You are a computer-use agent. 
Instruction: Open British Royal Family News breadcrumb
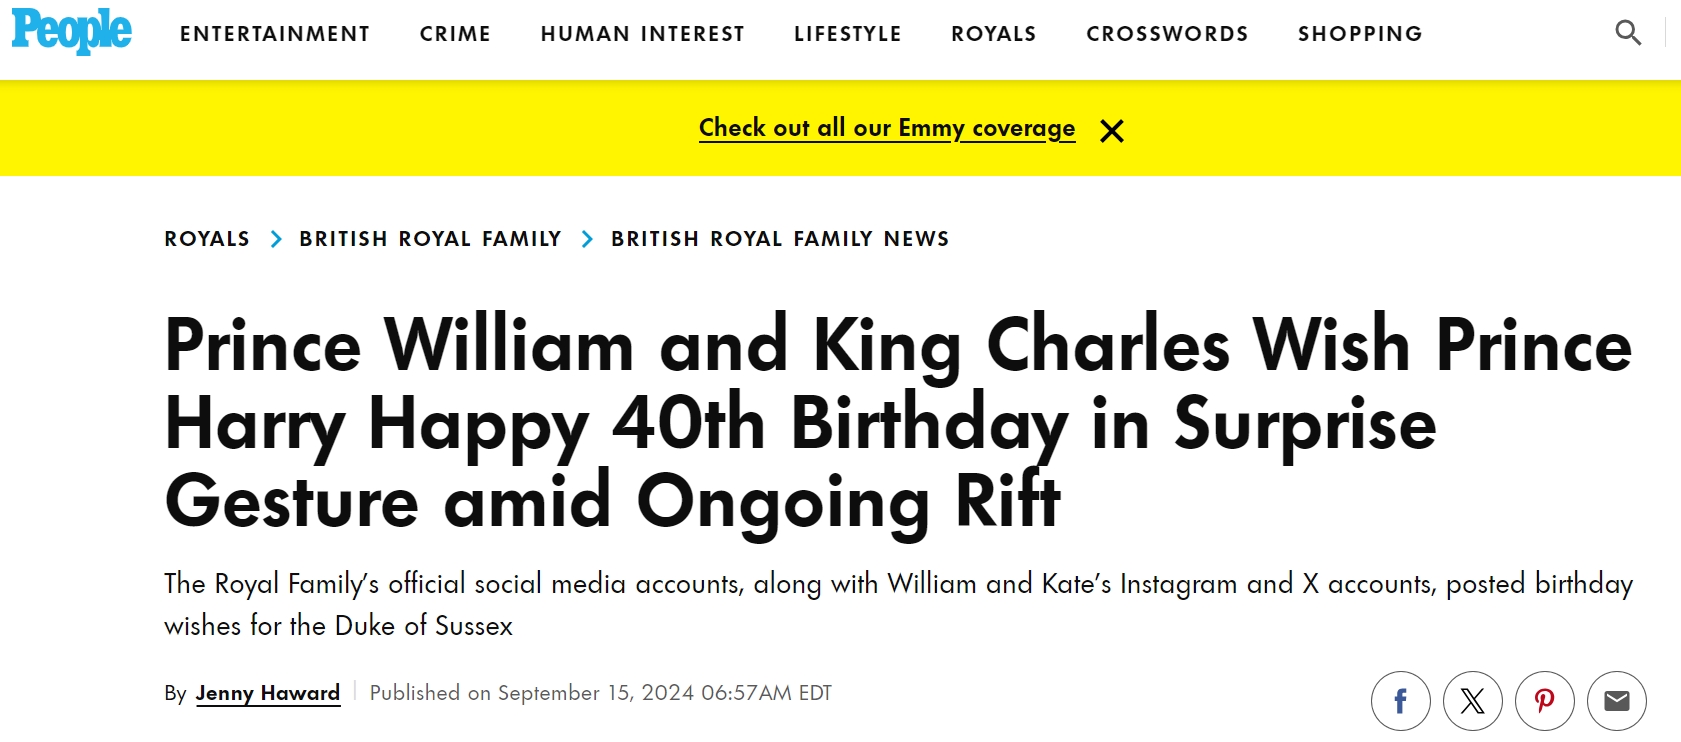(780, 239)
